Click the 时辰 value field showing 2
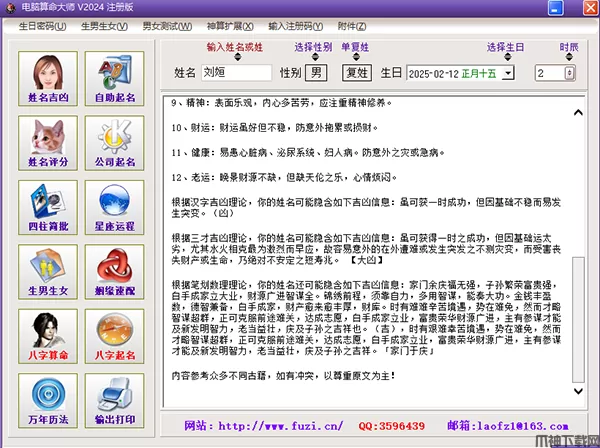Image resolution: width=600 pixels, height=448 pixels. coord(550,73)
